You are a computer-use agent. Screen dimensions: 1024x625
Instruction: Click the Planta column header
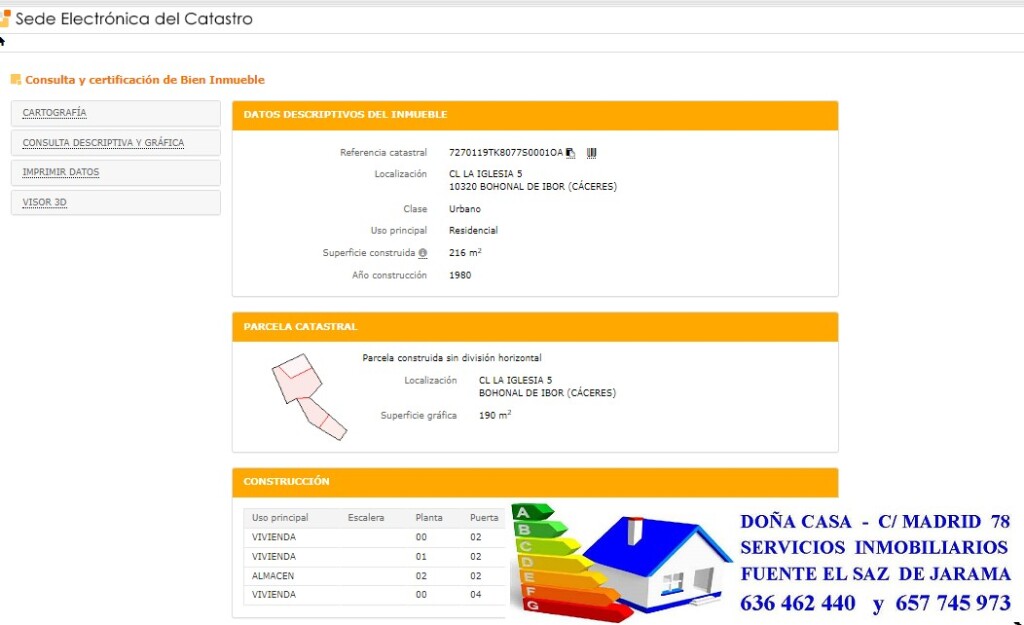tap(428, 517)
